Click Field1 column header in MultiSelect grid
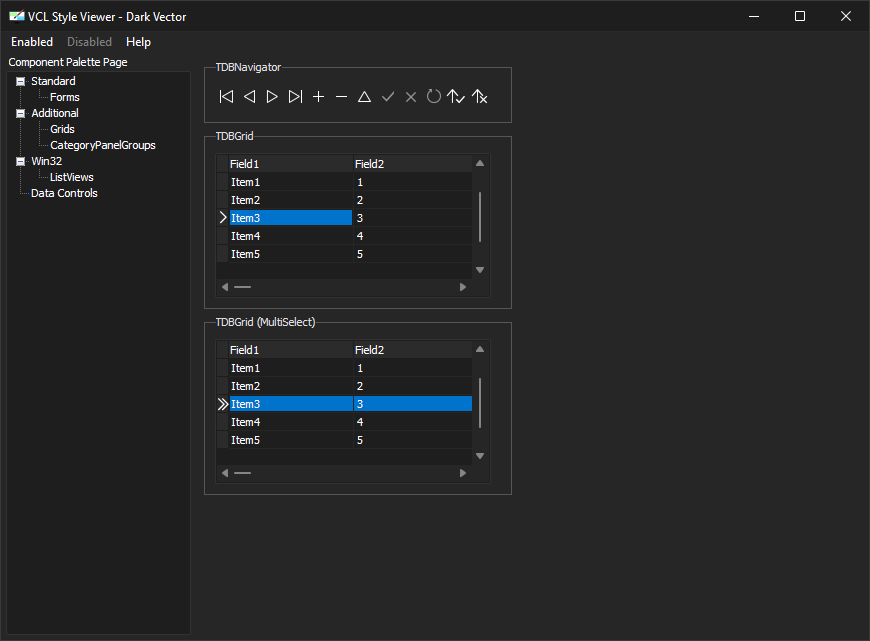 point(291,350)
